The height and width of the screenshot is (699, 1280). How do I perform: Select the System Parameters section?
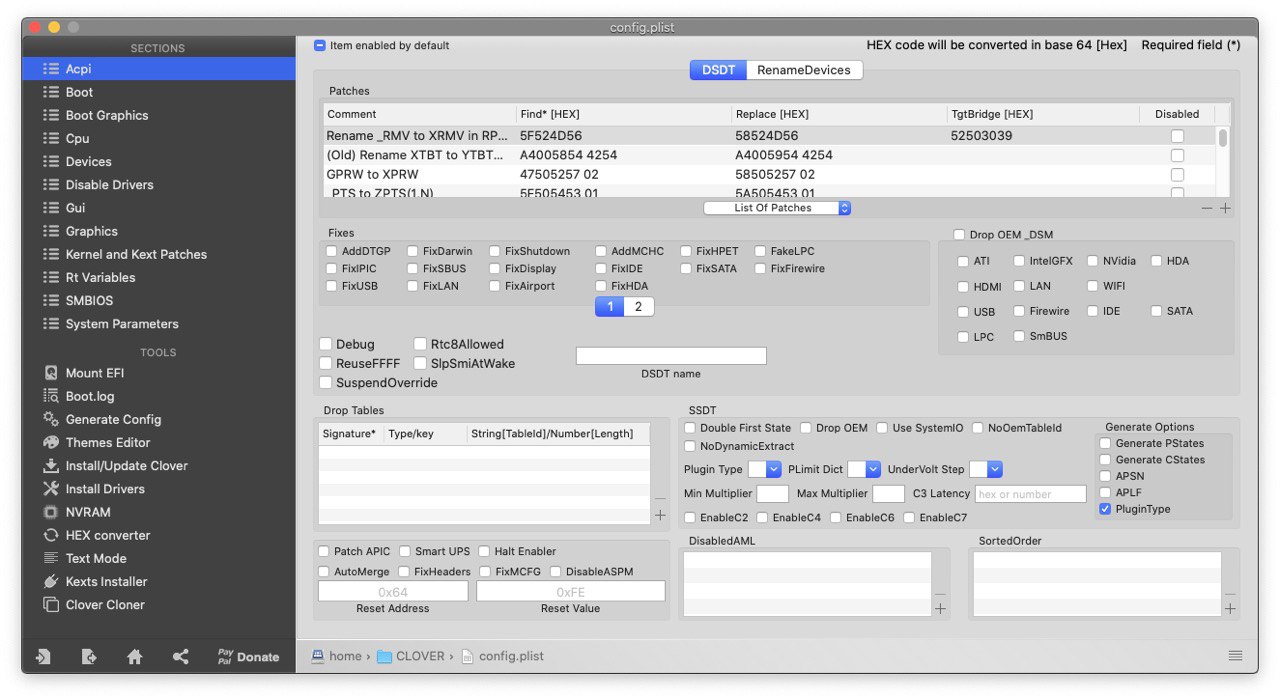(158, 323)
